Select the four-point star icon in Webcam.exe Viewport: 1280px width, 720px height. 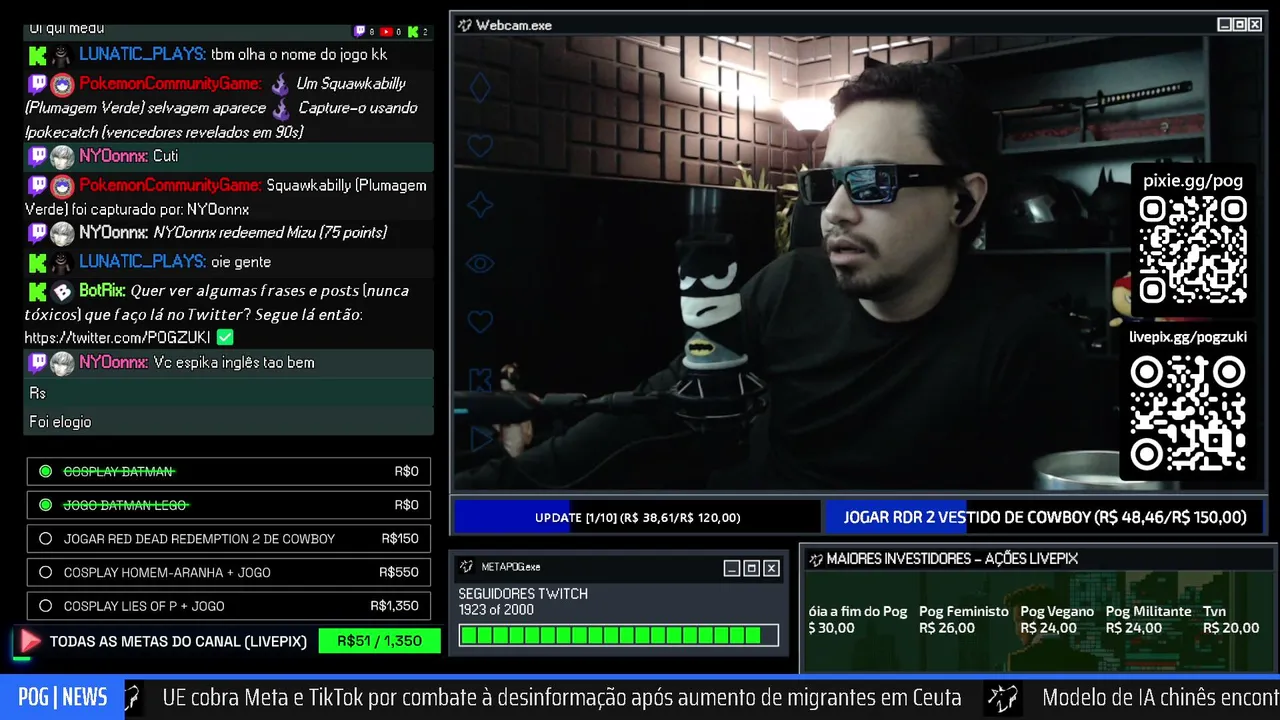pyautogui.click(x=481, y=205)
